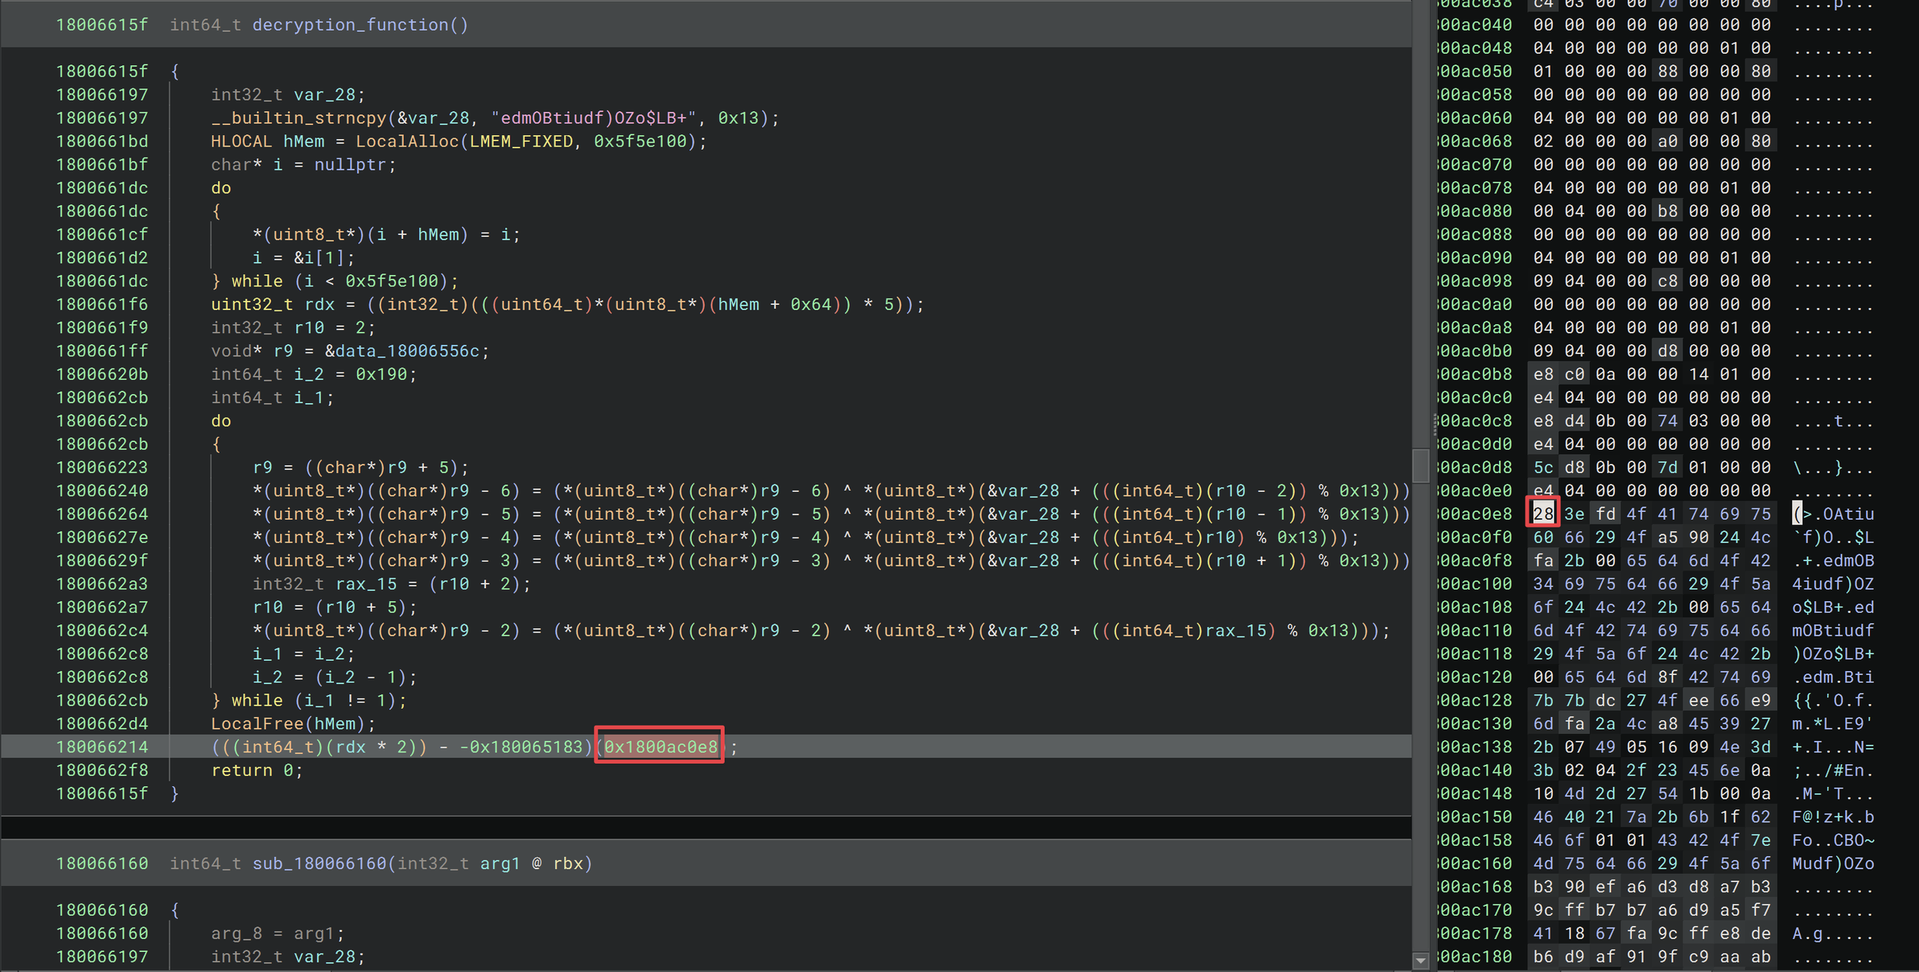
Task: Click address 1800662d4 in the address column
Action: [102, 723]
